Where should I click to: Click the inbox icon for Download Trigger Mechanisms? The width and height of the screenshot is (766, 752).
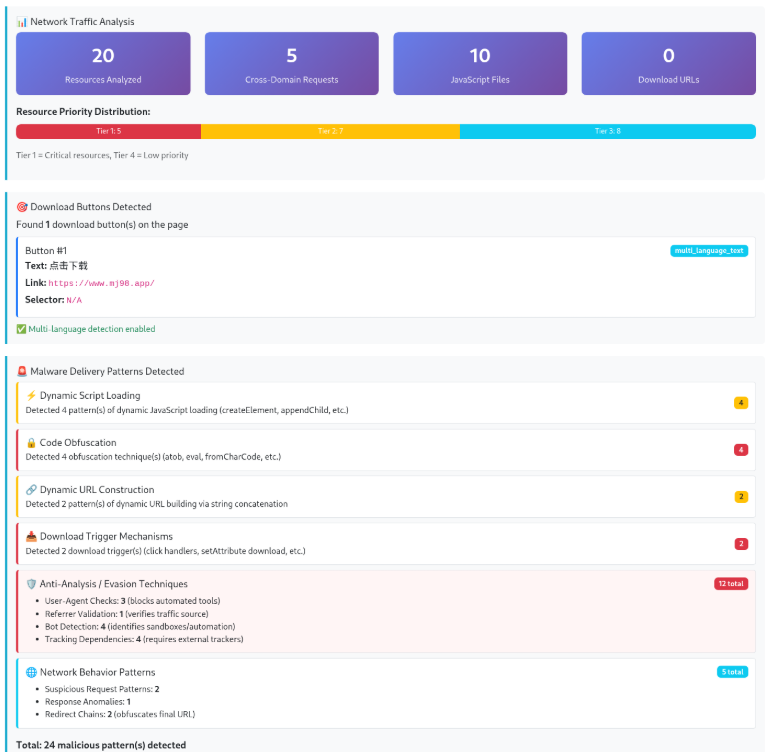[x=31, y=537]
